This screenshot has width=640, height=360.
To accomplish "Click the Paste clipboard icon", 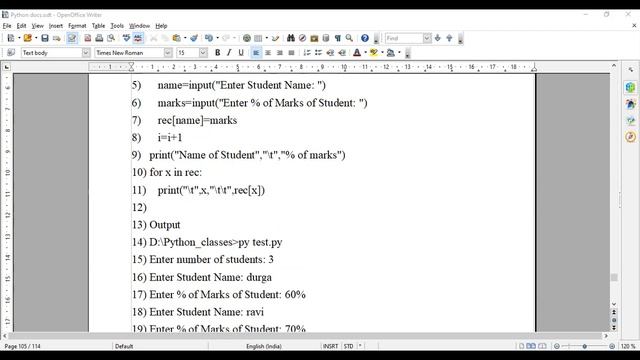I will tap(176, 38).
